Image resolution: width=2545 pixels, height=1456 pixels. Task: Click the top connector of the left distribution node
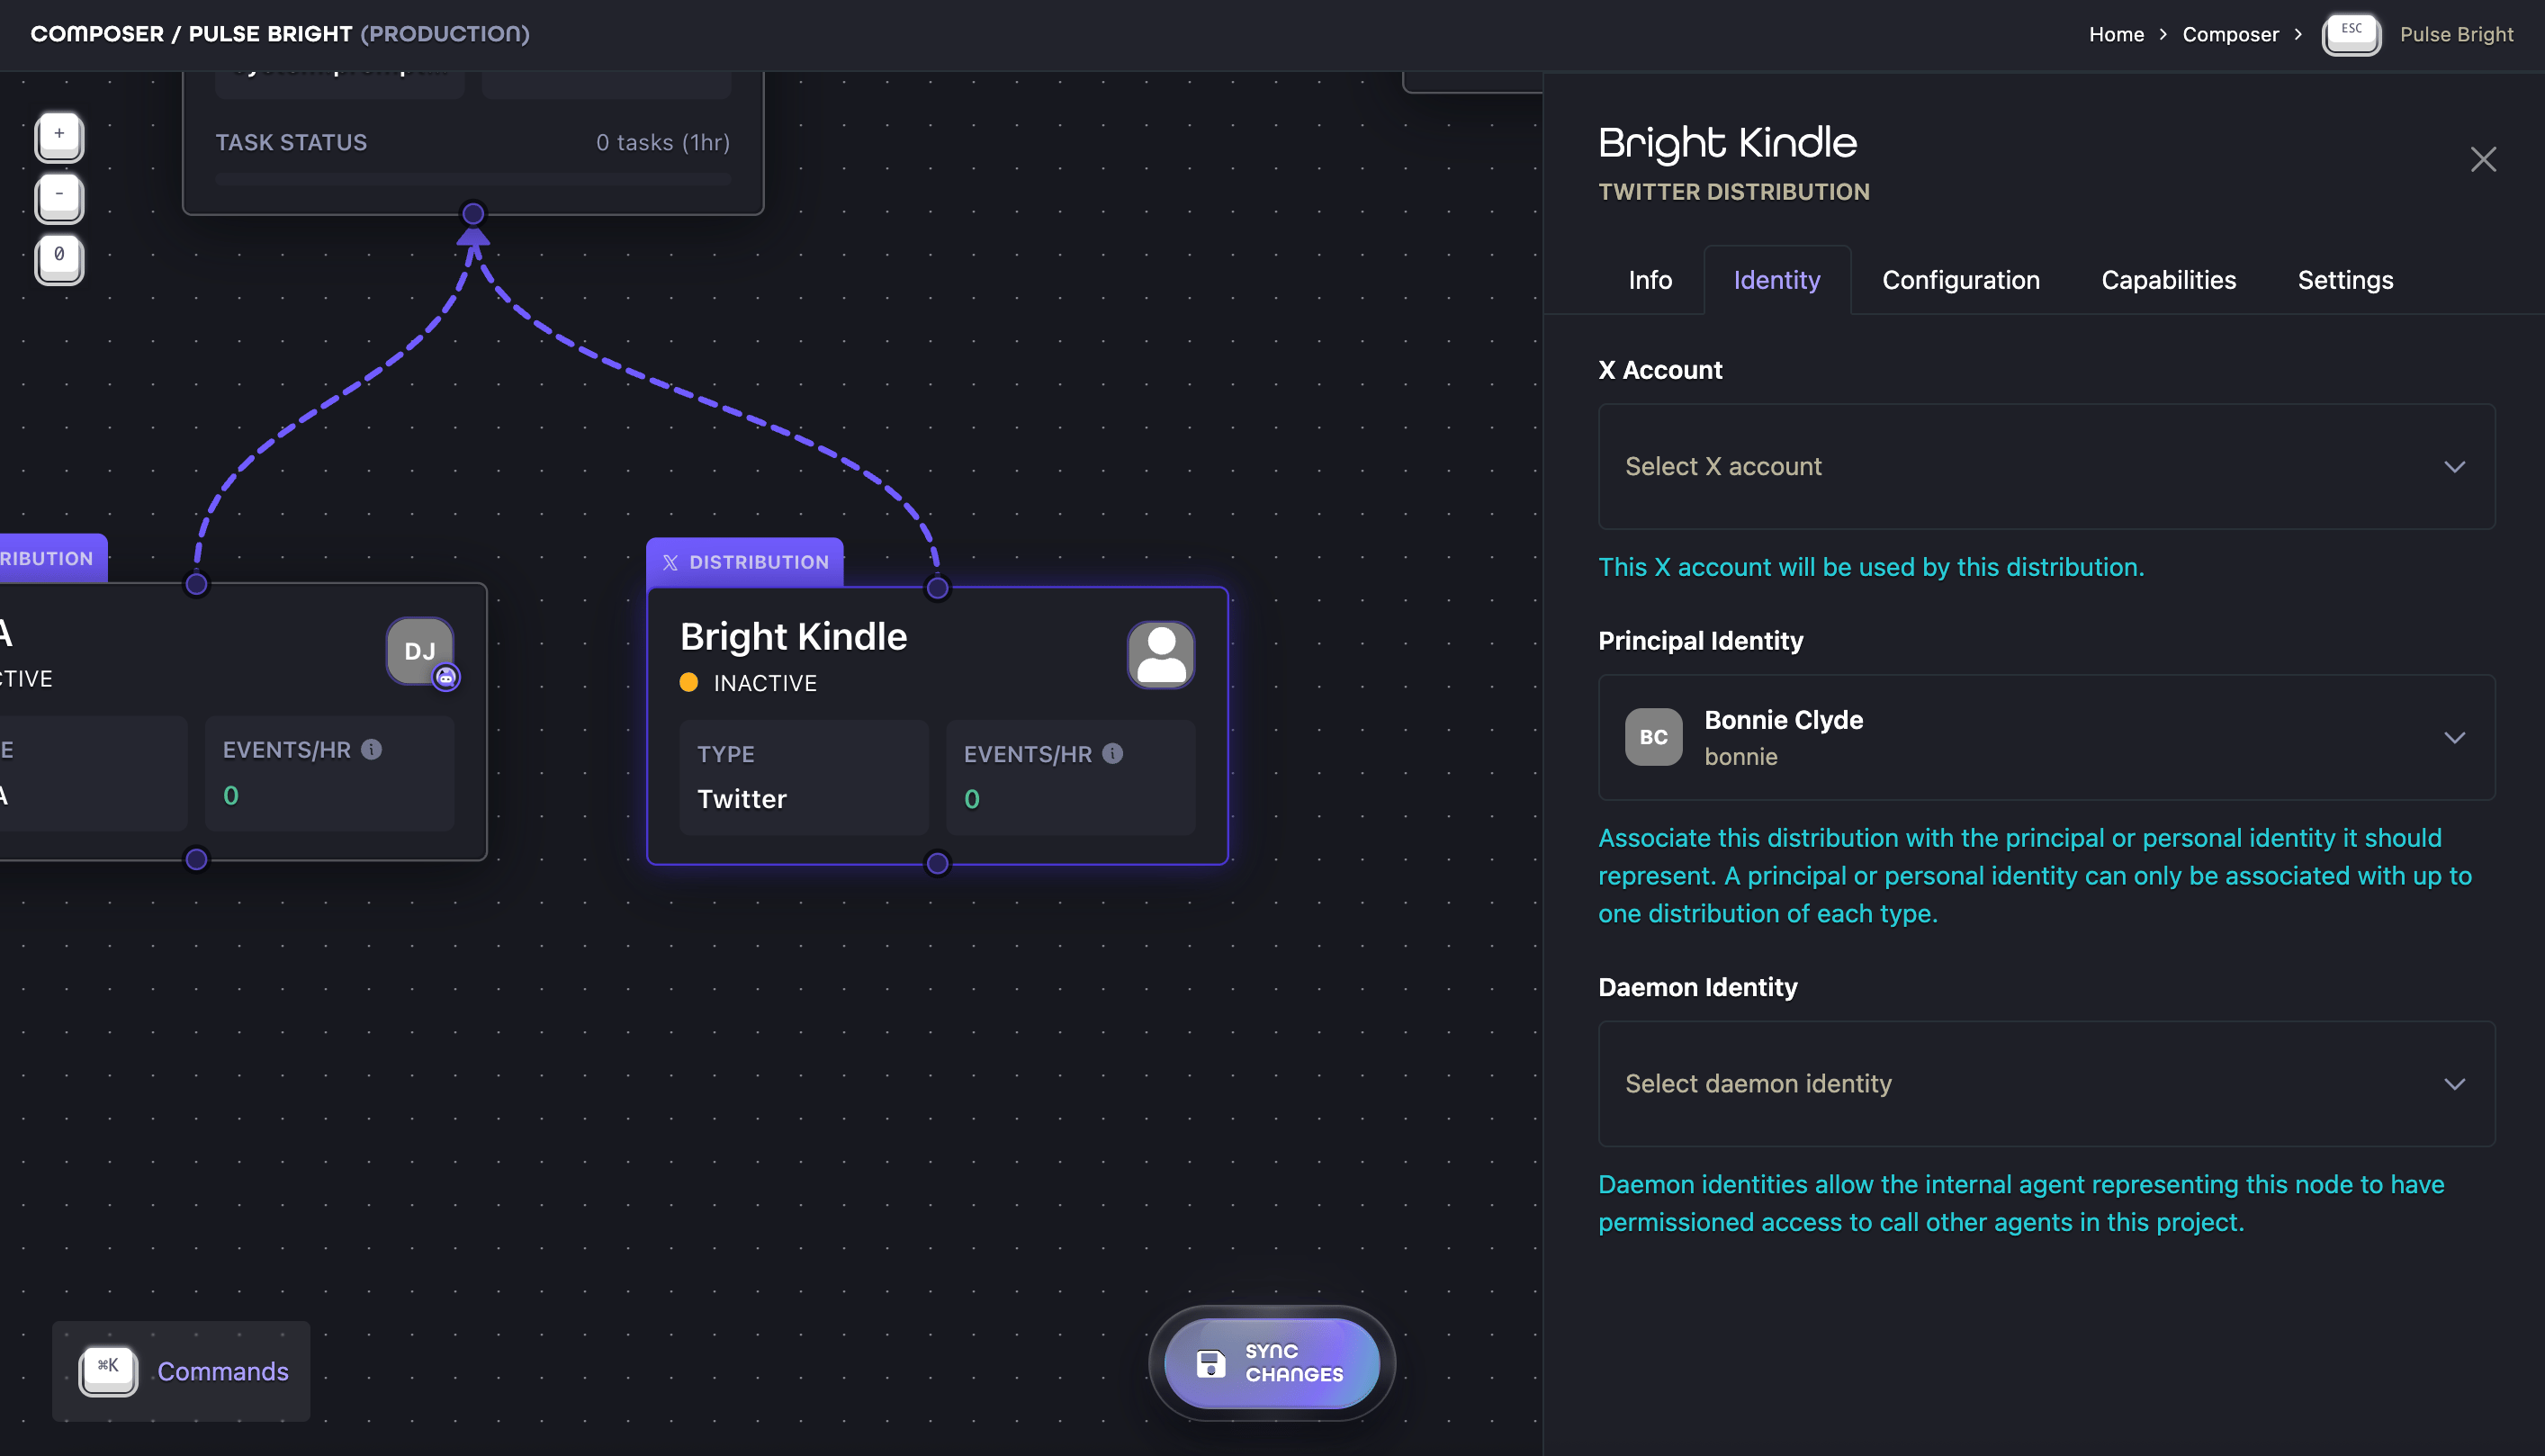(x=197, y=584)
